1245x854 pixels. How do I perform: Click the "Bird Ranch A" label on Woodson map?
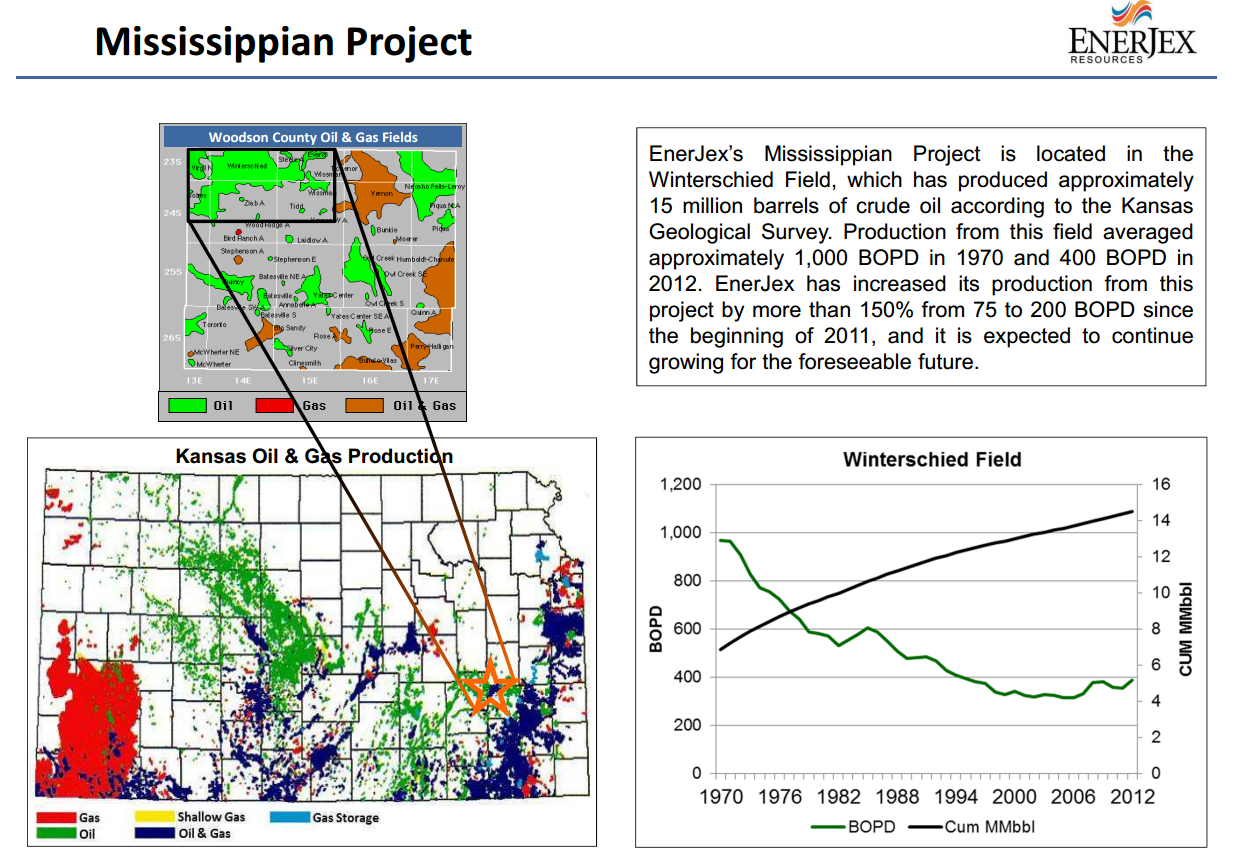click(x=243, y=239)
